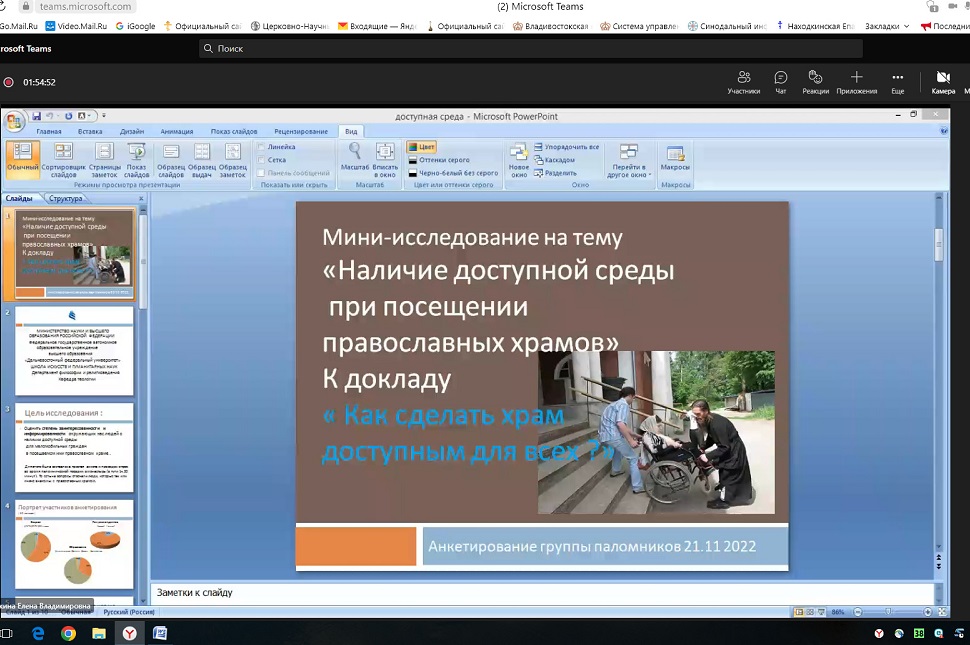970x645 pixels.
Task: Select the Цель исследования slide thumbnail
Action: 74,442
